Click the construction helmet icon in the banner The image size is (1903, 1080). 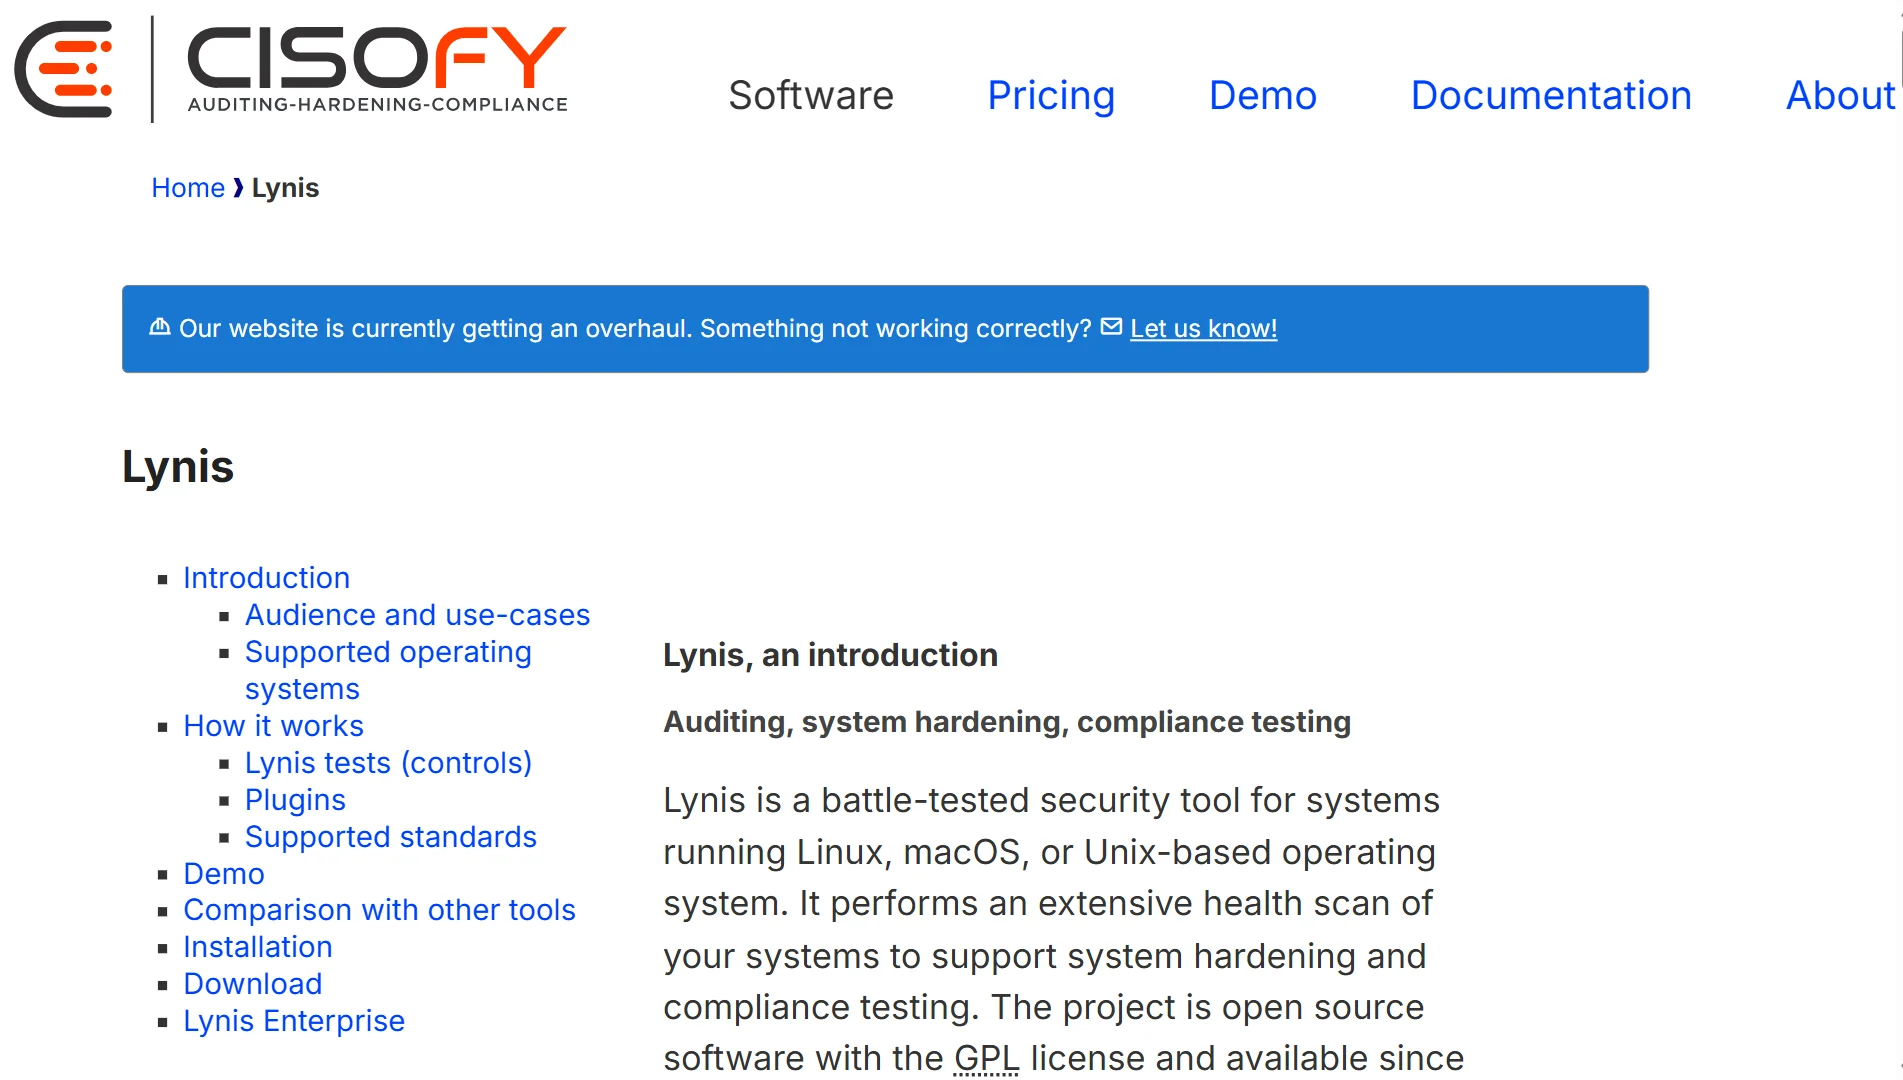coord(160,327)
